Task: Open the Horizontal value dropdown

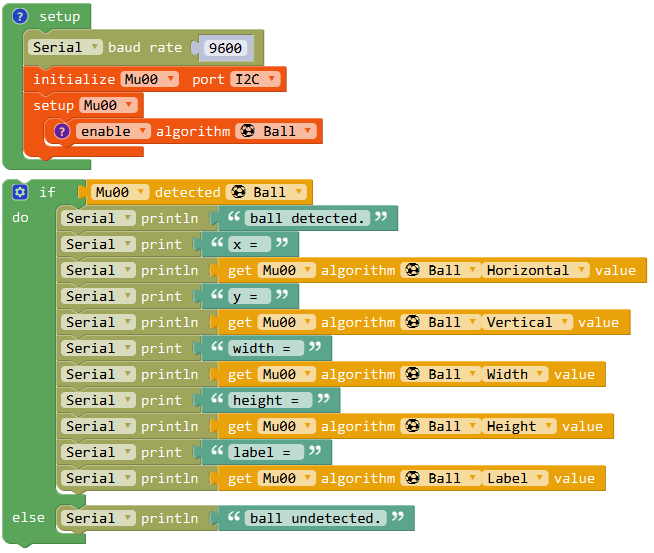Action: coord(536,270)
